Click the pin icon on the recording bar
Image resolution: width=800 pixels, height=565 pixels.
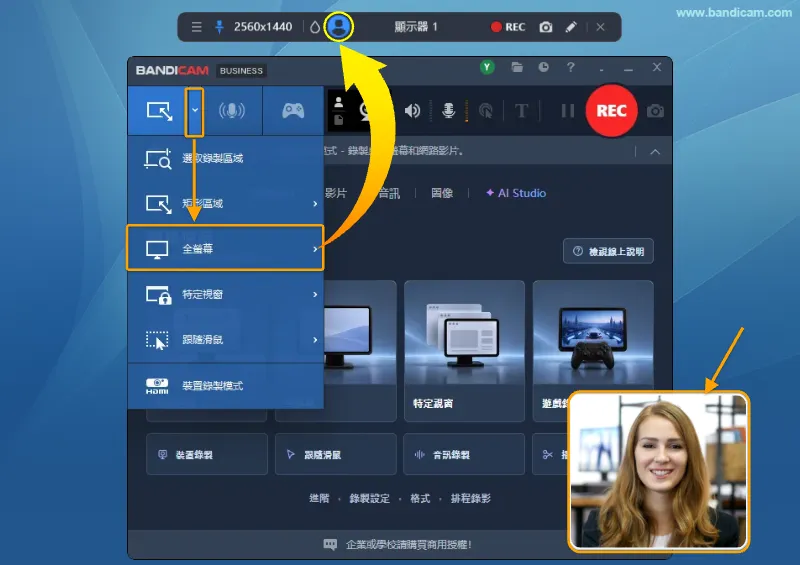coord(219,27)
